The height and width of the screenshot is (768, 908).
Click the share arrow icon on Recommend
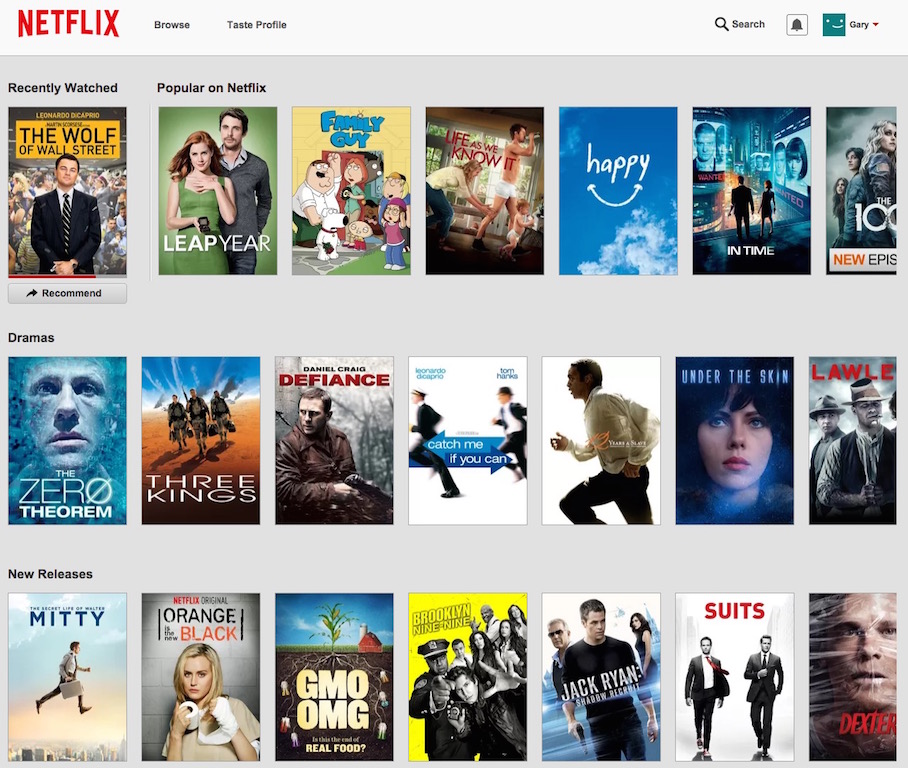click(32, 293)
